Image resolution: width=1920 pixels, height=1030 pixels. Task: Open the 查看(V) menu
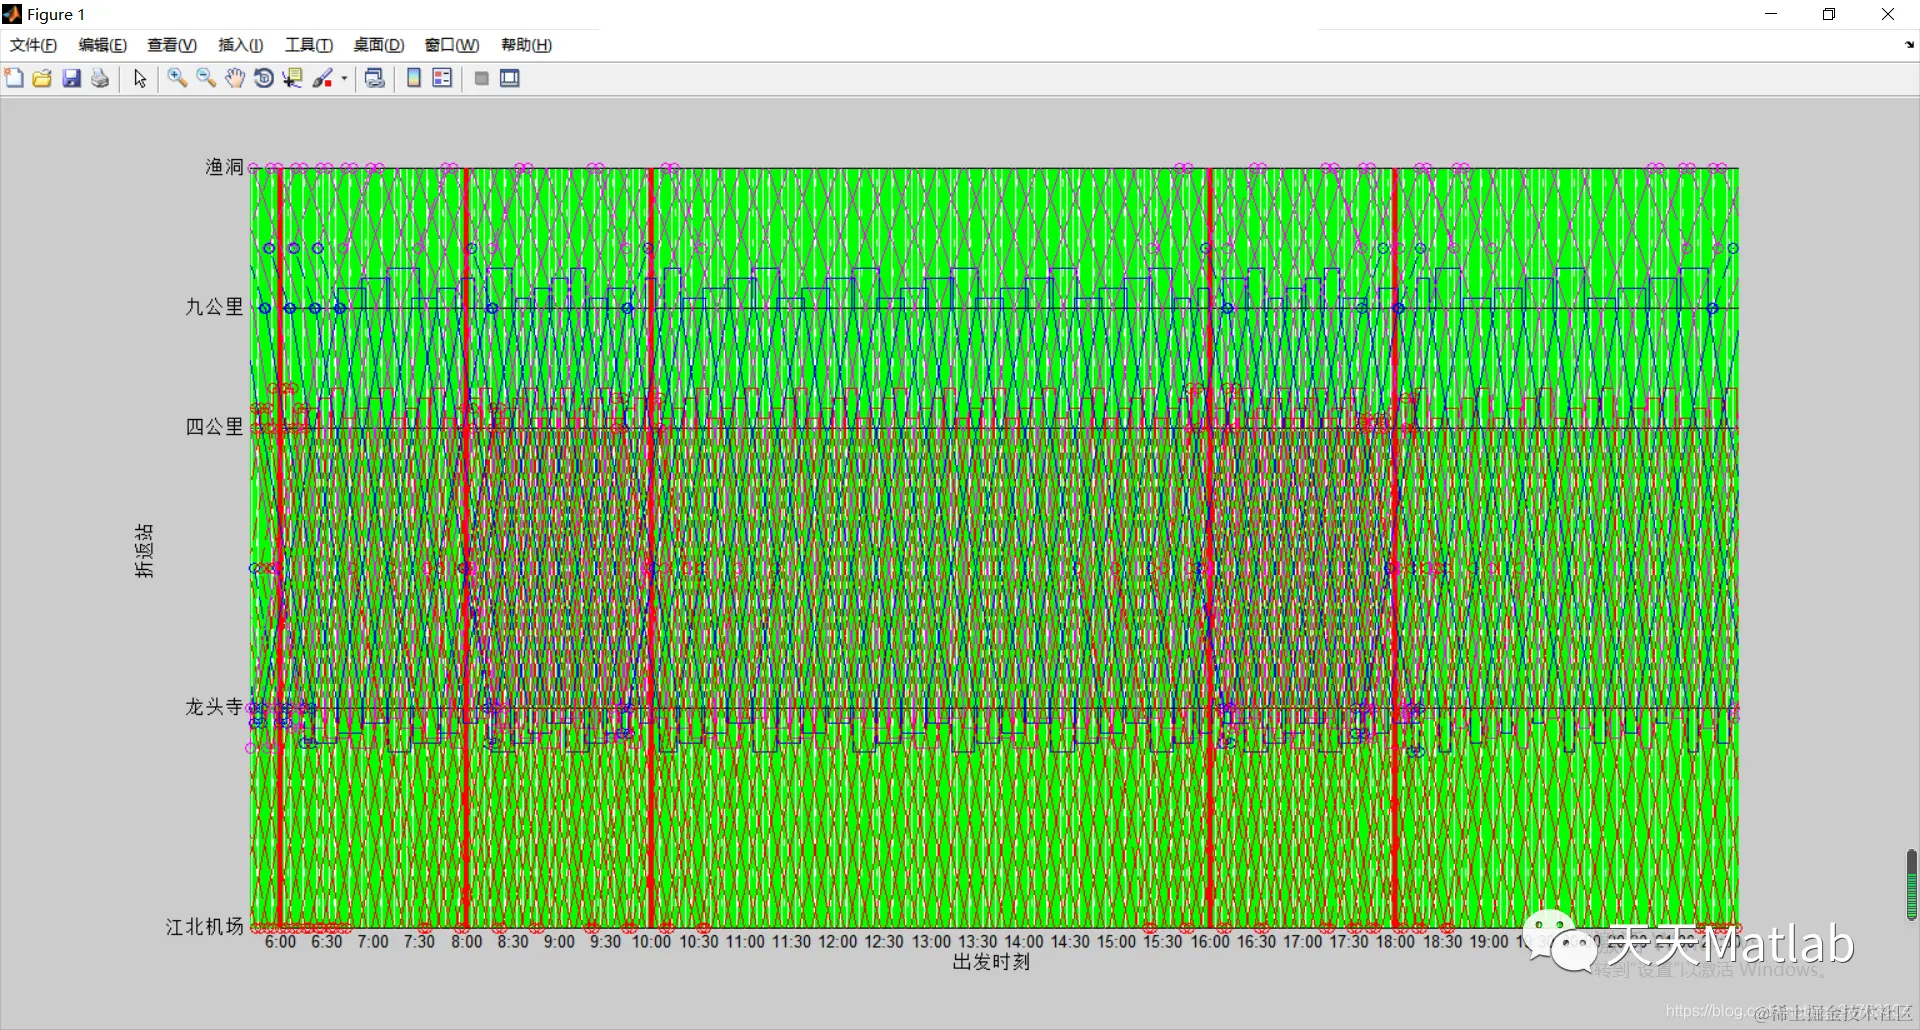pos(172,45)
